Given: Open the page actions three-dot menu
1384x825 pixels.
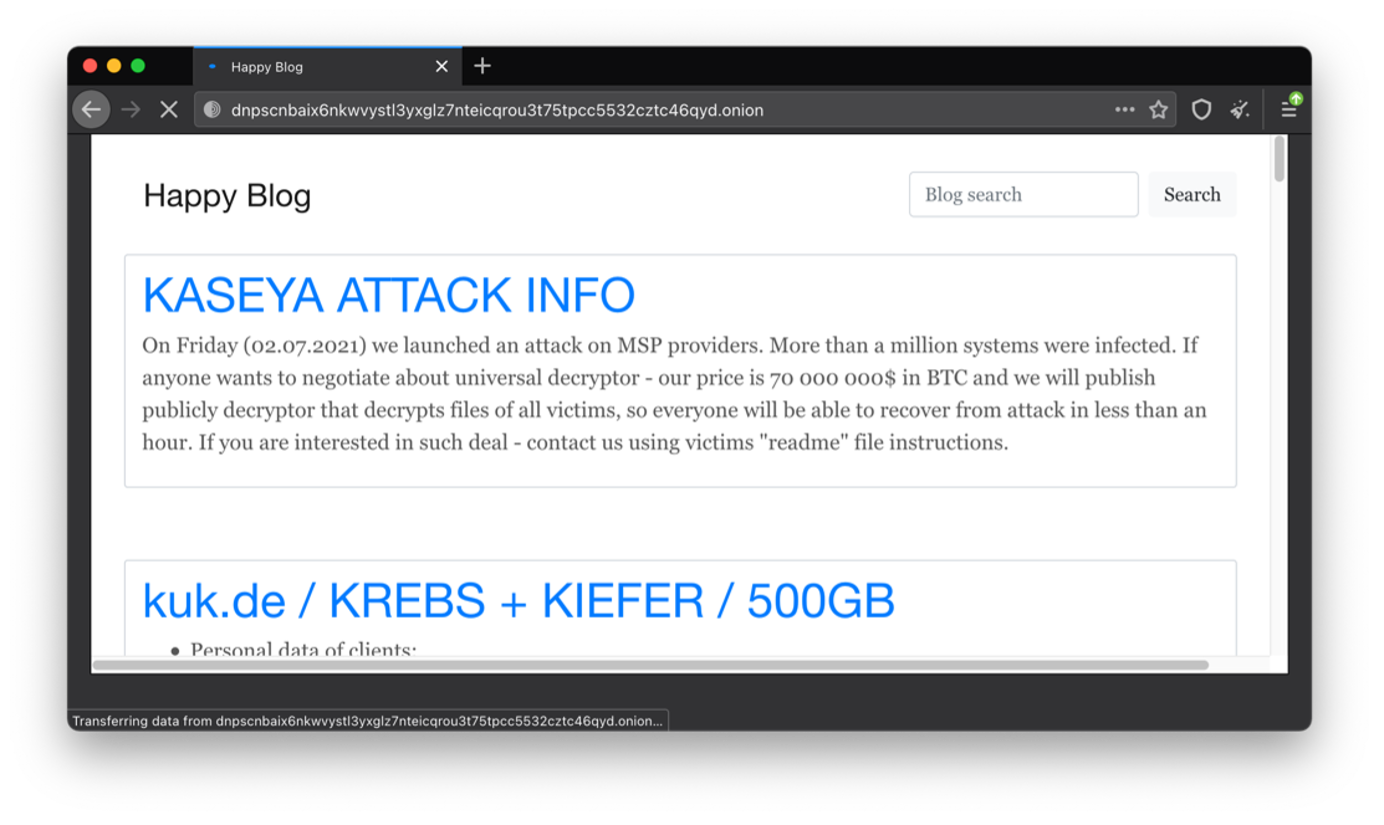Looking at the screenshot, I should [x=1125, y=110].
